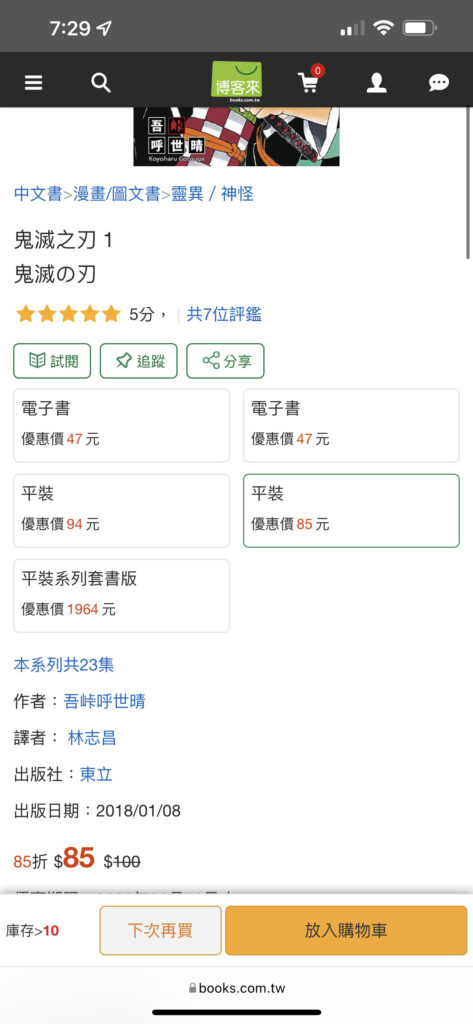Click the 試閱 preview button
473x1024 pixels.
click(x=52, y=360)
